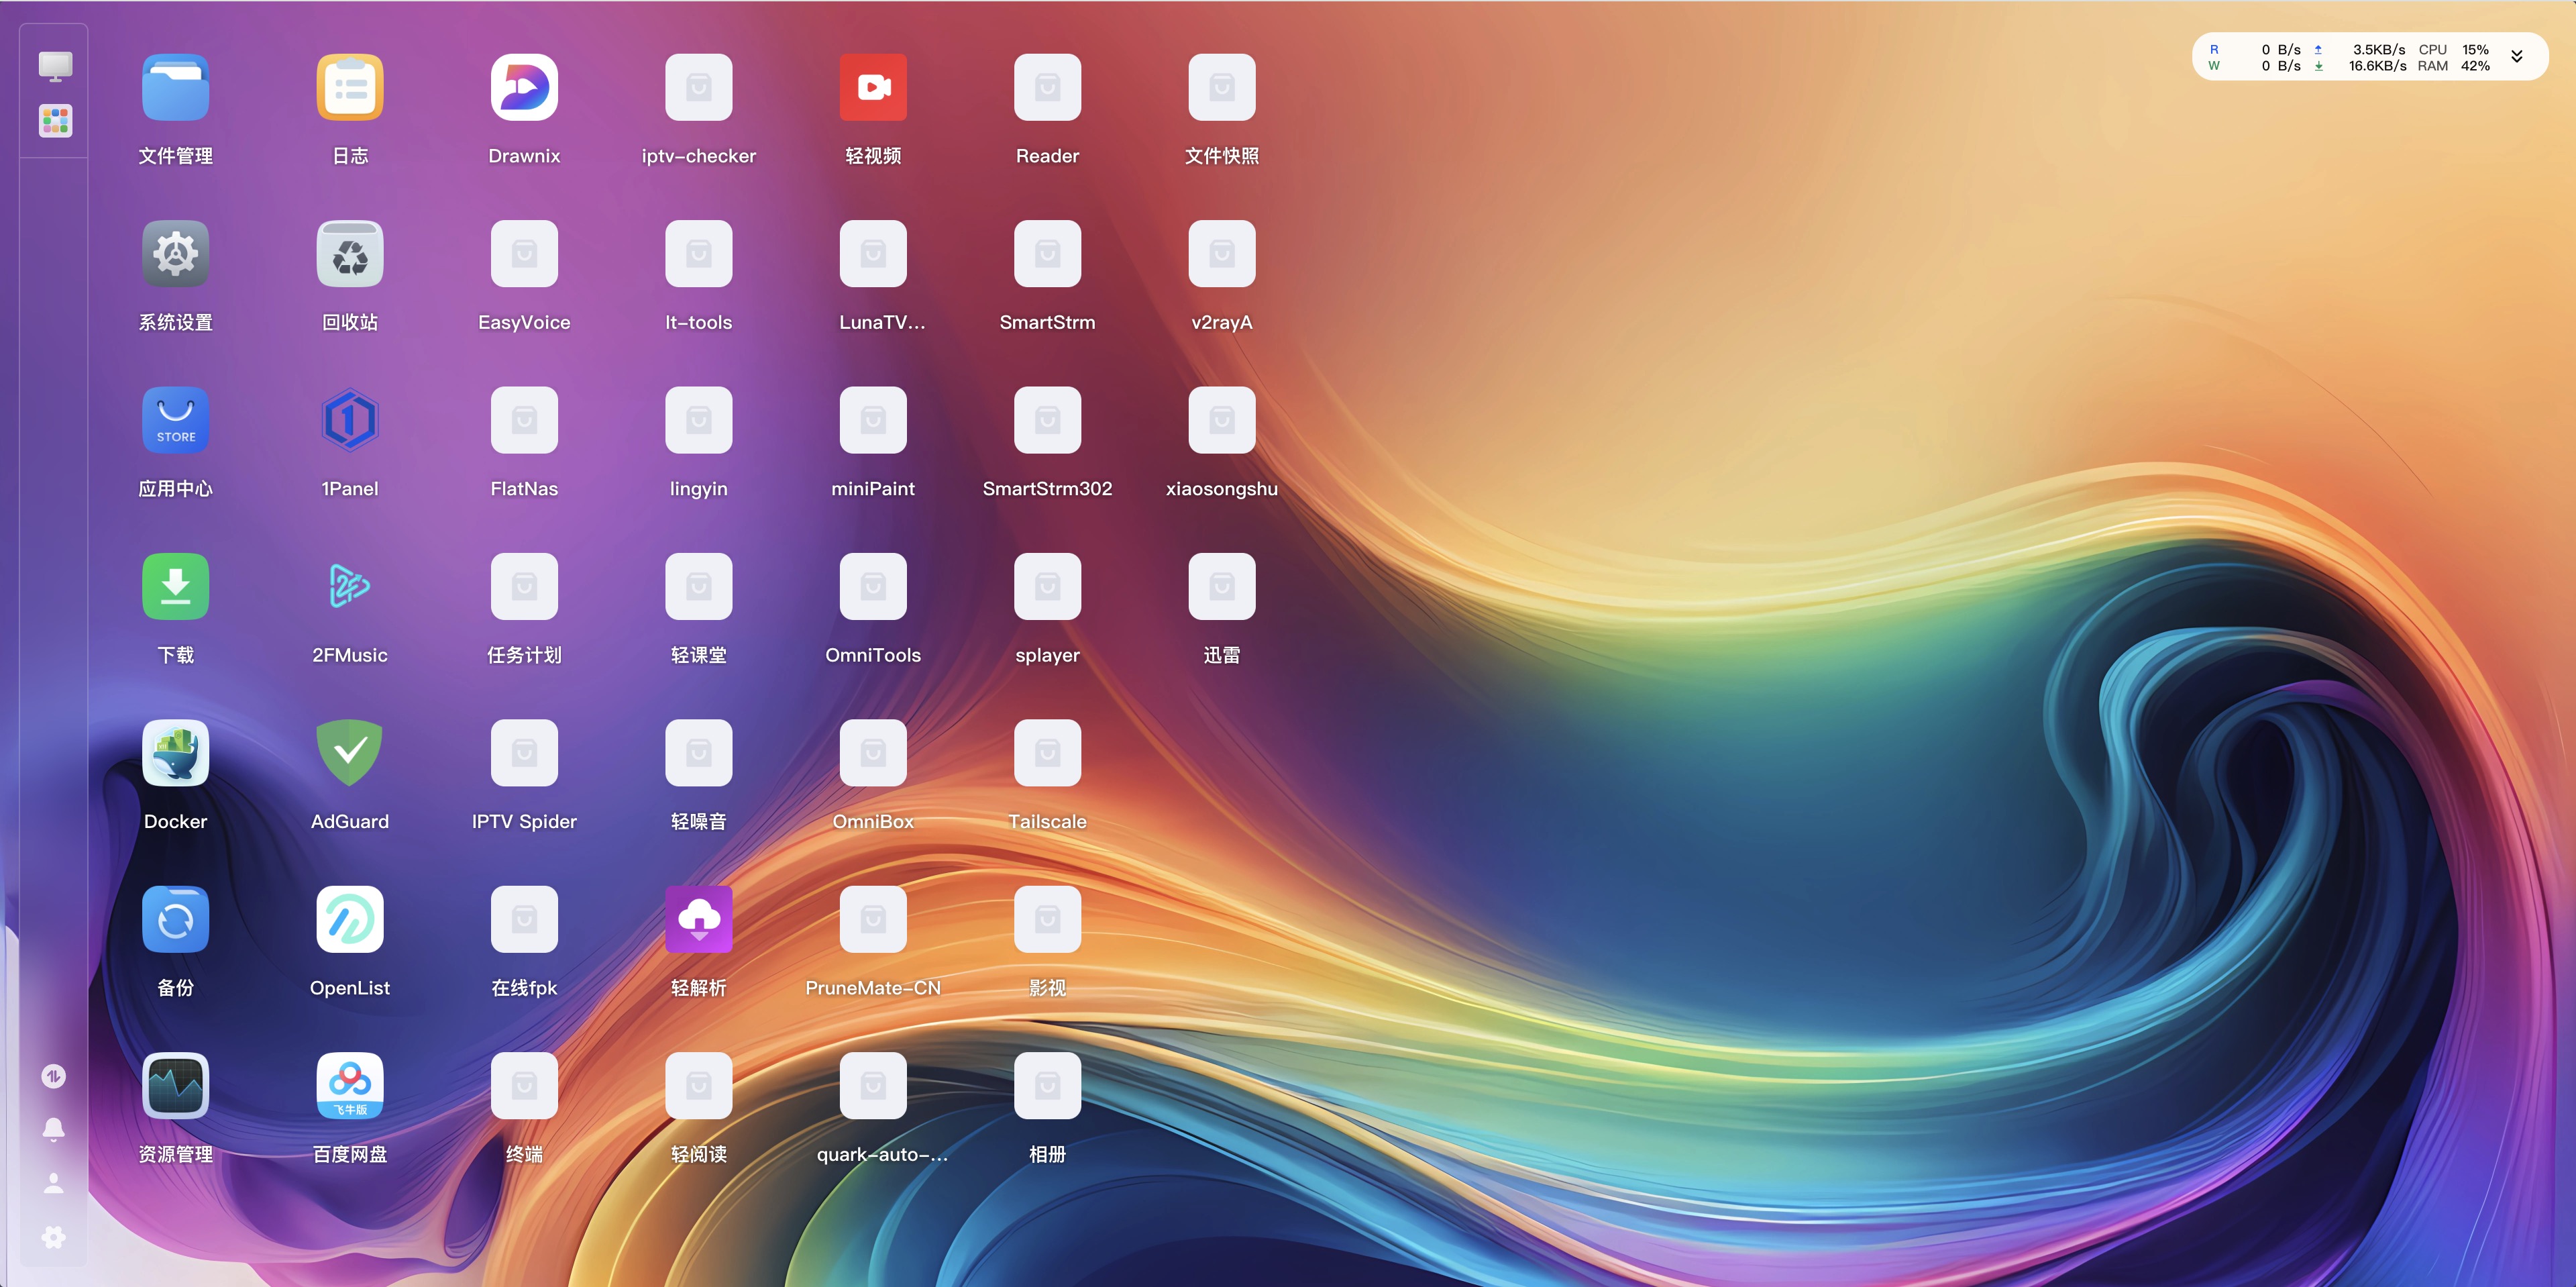Open the user account sidebar icon
The width and height of the screenshot is (2576, 1287).
[54, 1184]
